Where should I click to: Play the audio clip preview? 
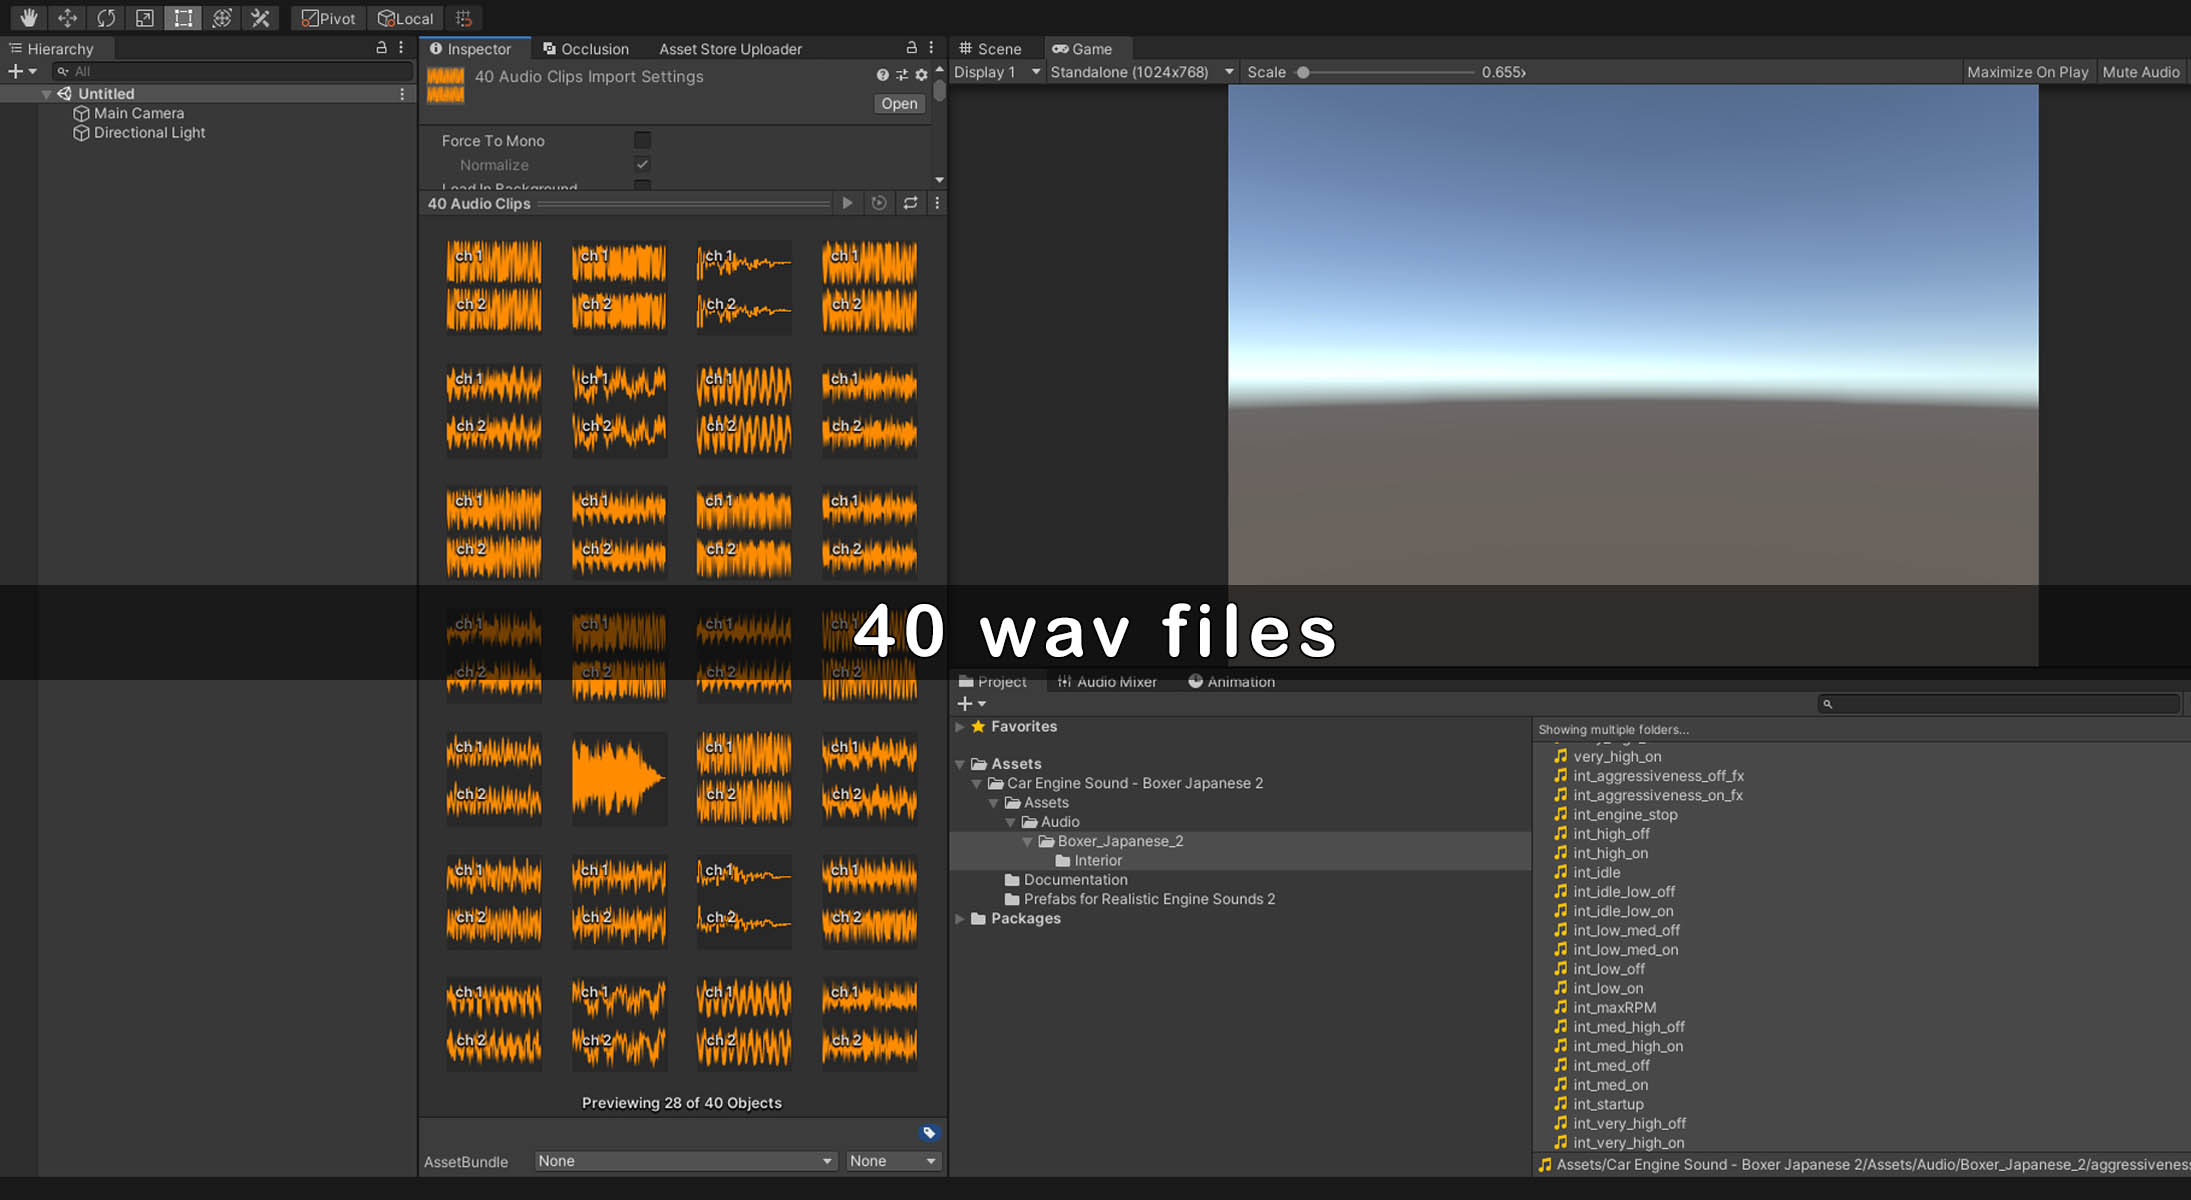point(847,203)
